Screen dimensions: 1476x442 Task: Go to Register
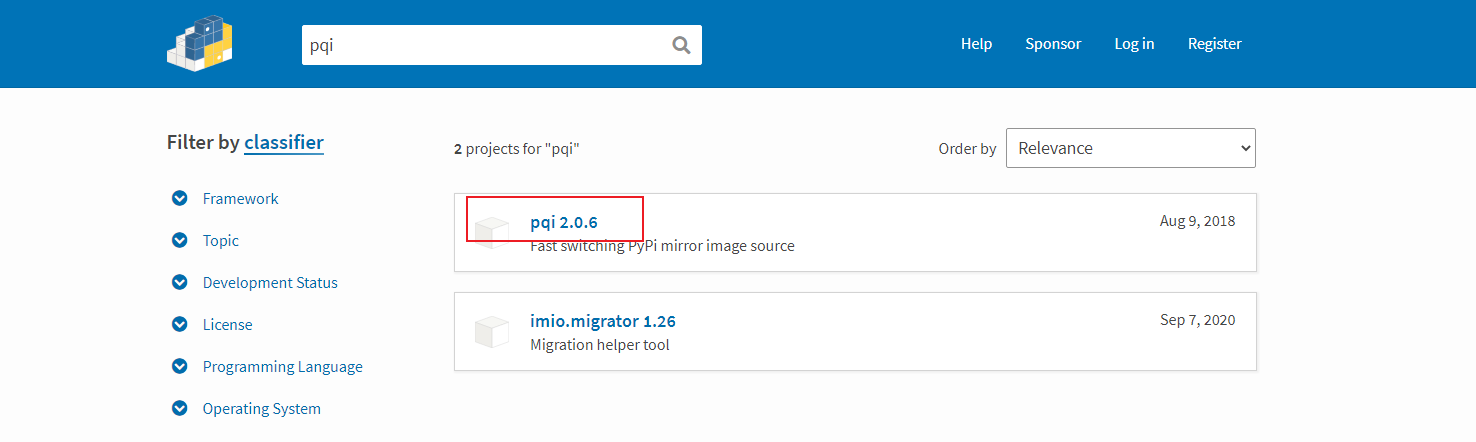(x=1215, y=44)
